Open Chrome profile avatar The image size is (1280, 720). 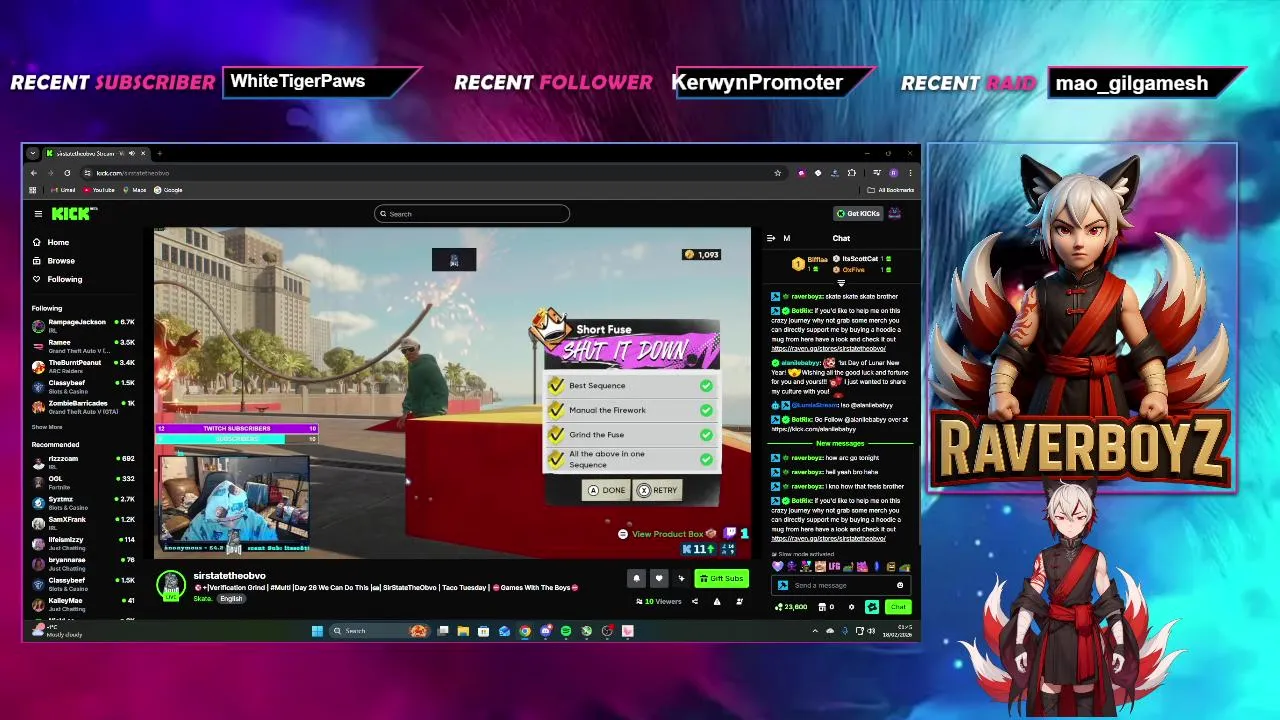[x=893, y=173]
